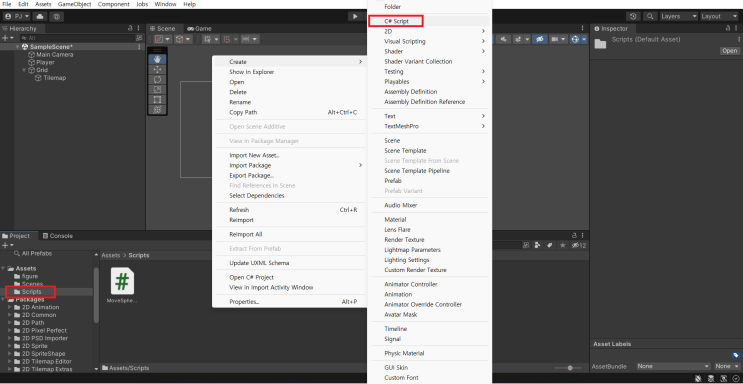Click search by type icon in Project
The width and height of the screenshot is (743, 384).
(537, 245)
